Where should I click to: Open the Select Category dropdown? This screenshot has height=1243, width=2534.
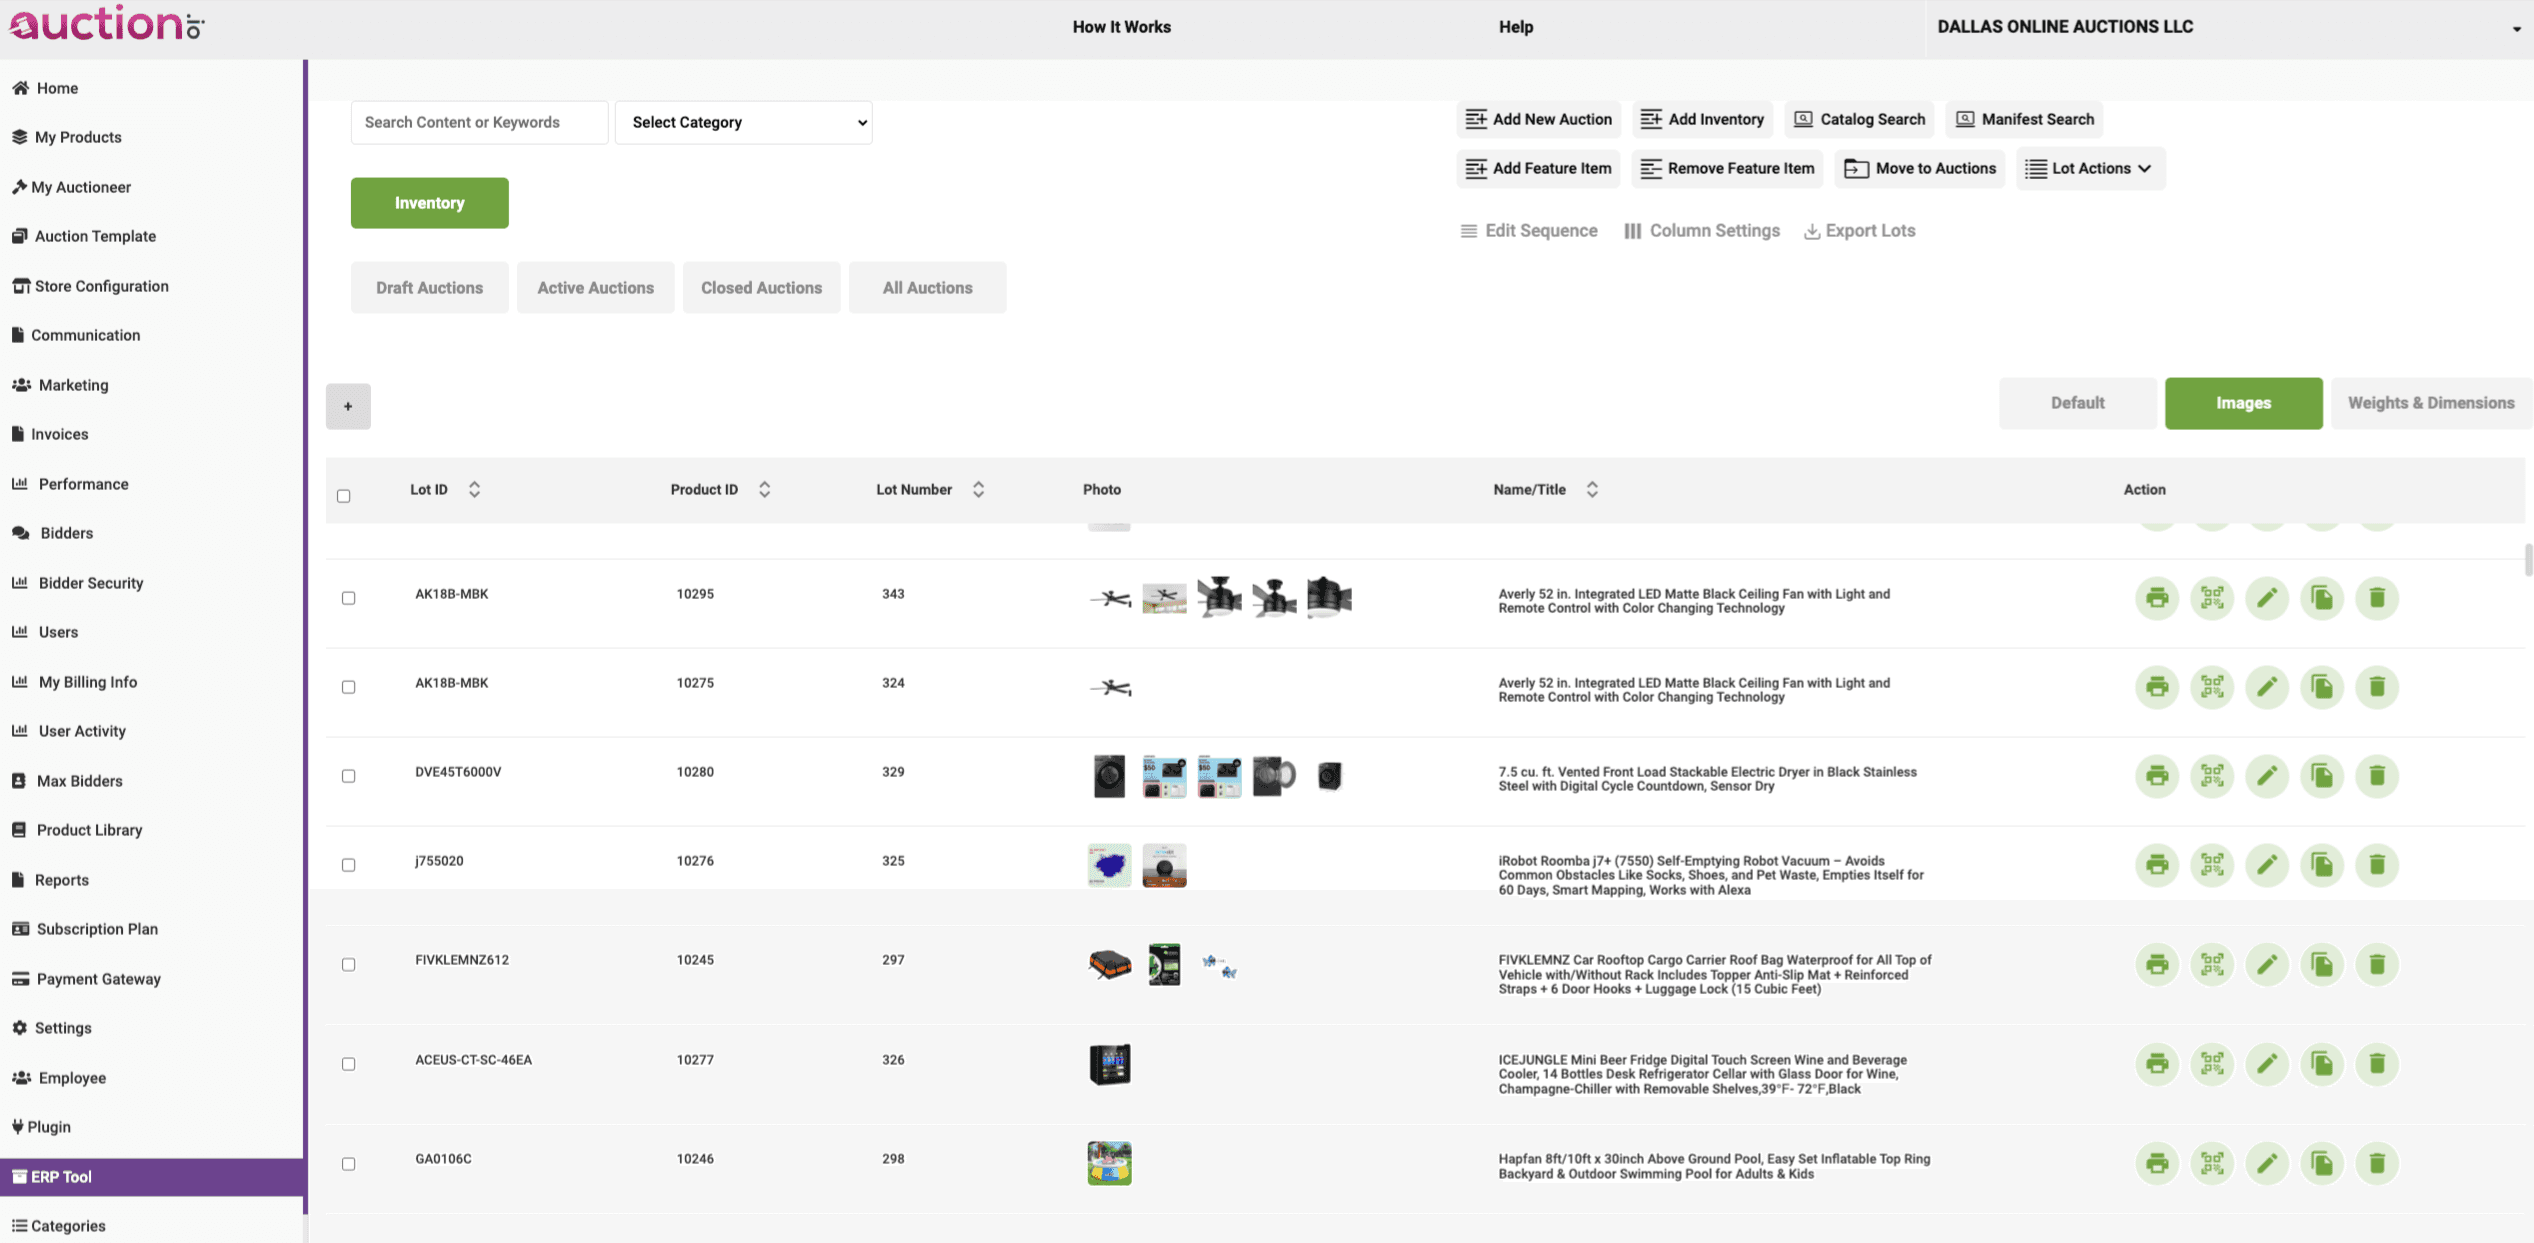click(743, 122)
